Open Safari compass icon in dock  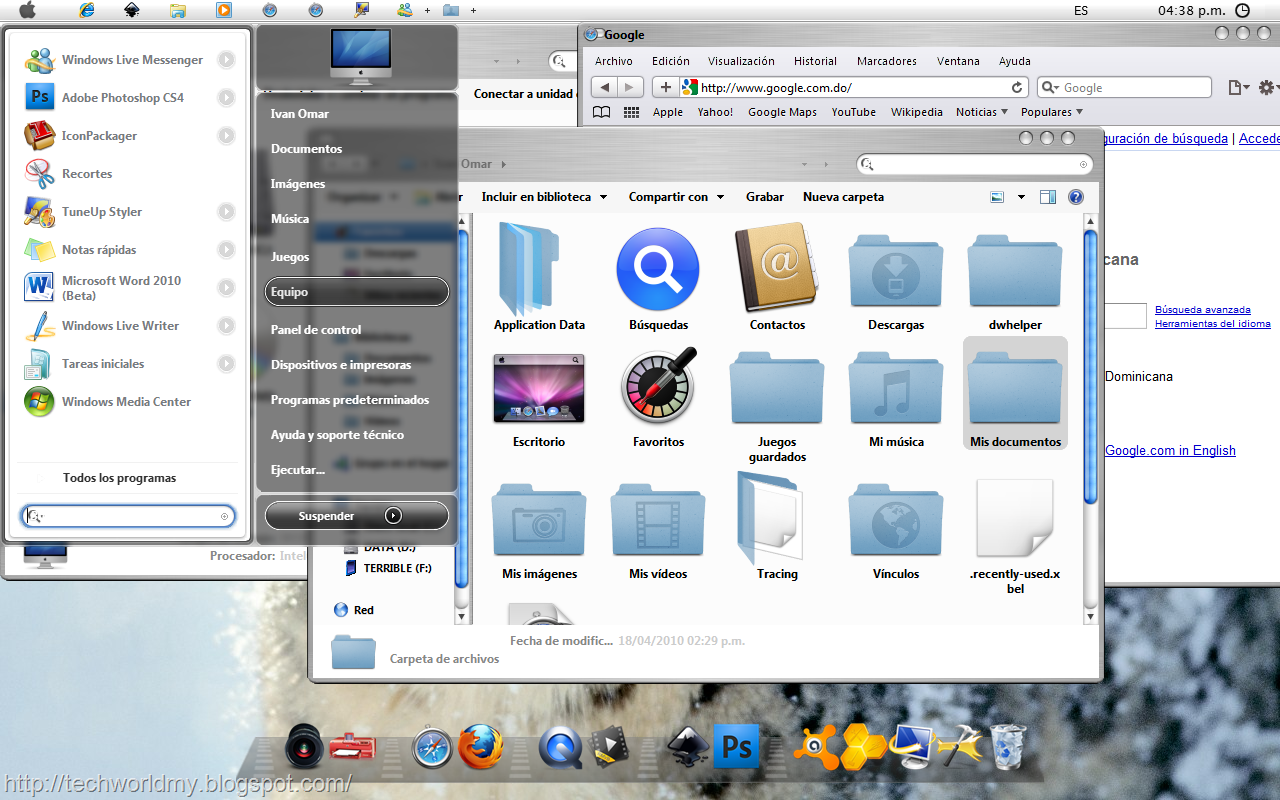(x=433, y=748)
